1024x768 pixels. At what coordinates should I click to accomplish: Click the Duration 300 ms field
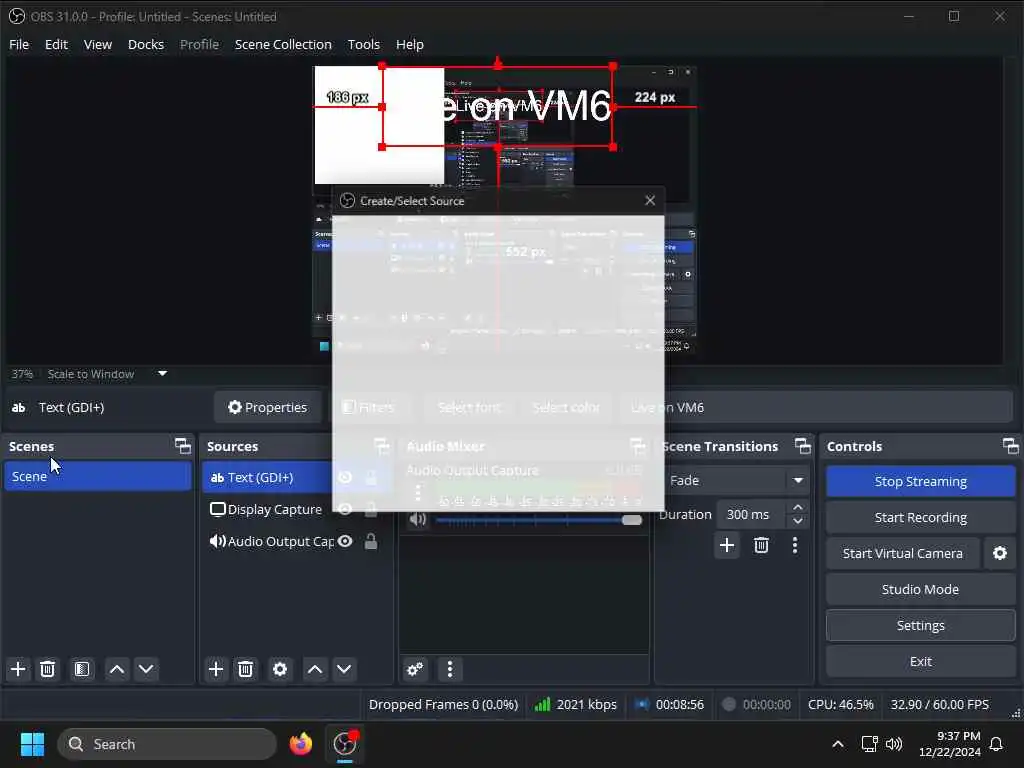(x=752, y=515)
